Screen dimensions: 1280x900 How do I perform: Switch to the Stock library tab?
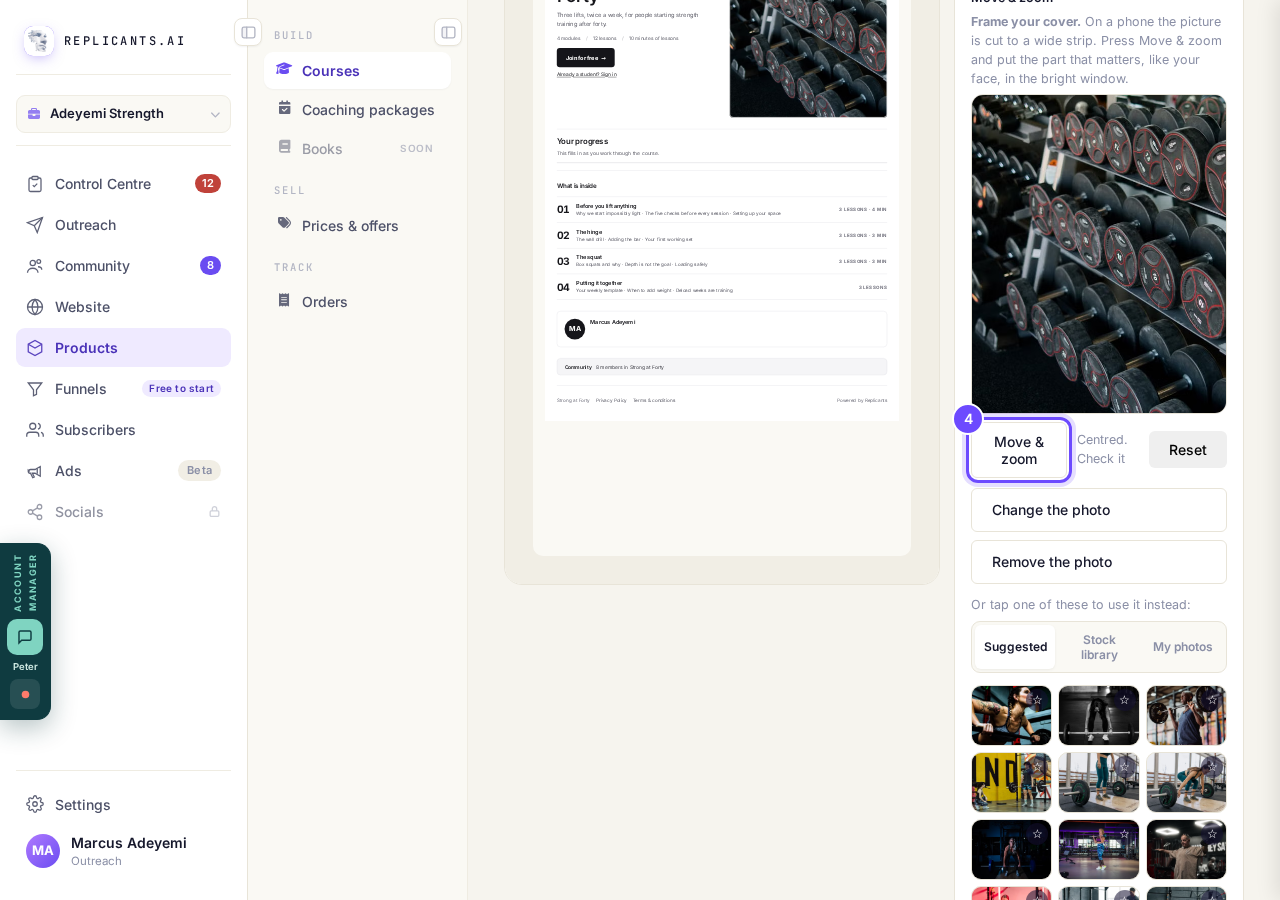coord(1099,647)
